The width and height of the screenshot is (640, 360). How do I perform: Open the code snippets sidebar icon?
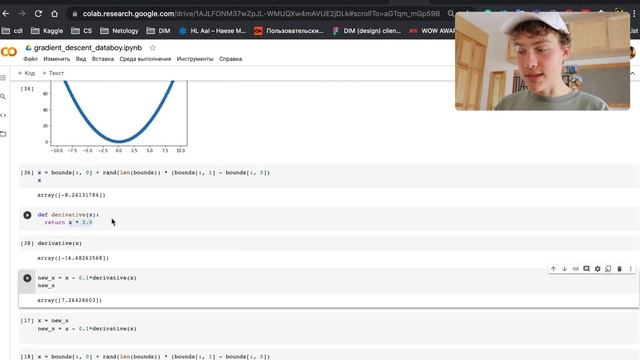(3, 115)
